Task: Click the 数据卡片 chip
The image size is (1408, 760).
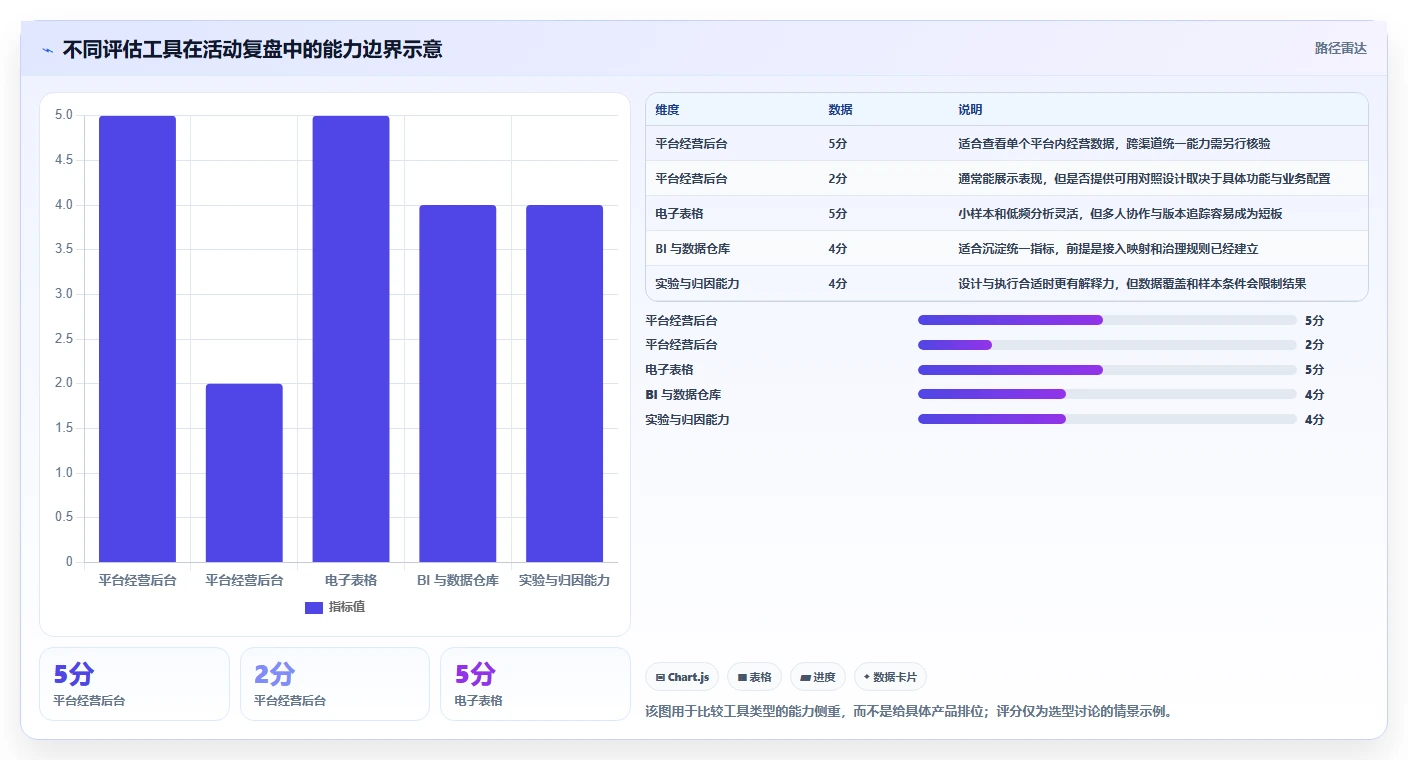Action: coord(890,677)
